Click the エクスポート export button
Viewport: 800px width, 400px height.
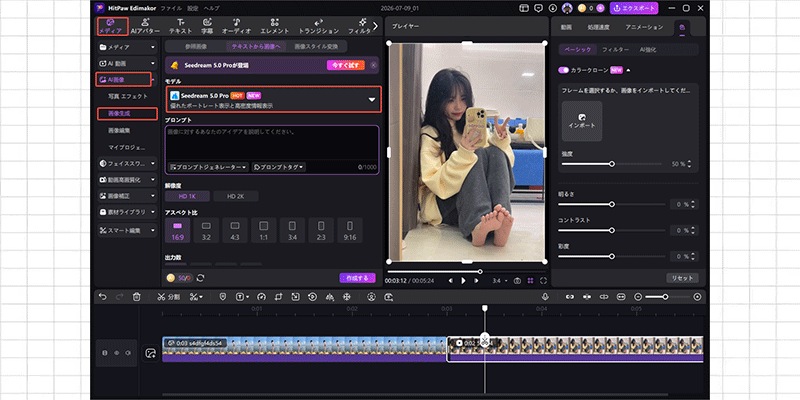pyautogui.click(x=634, y=8)
